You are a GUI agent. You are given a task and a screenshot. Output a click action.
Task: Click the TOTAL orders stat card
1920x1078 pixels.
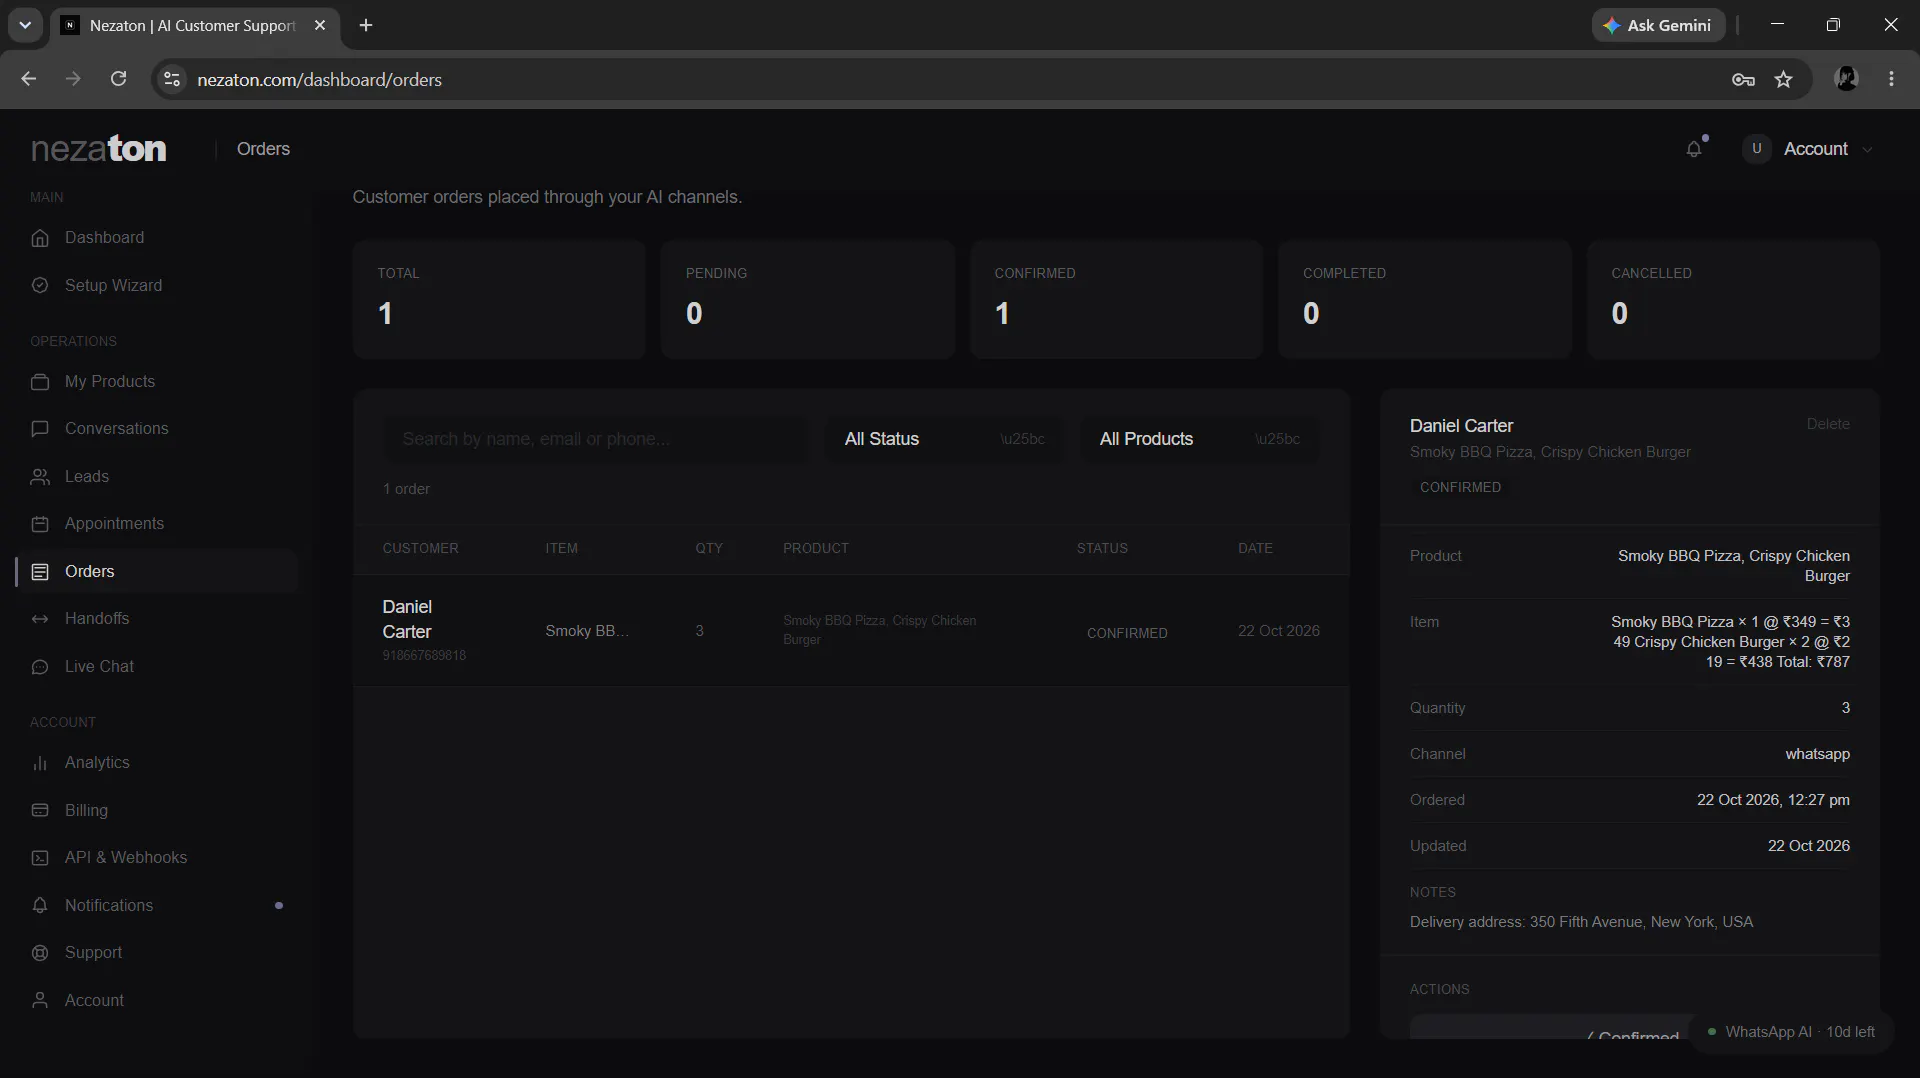(499, 299)
